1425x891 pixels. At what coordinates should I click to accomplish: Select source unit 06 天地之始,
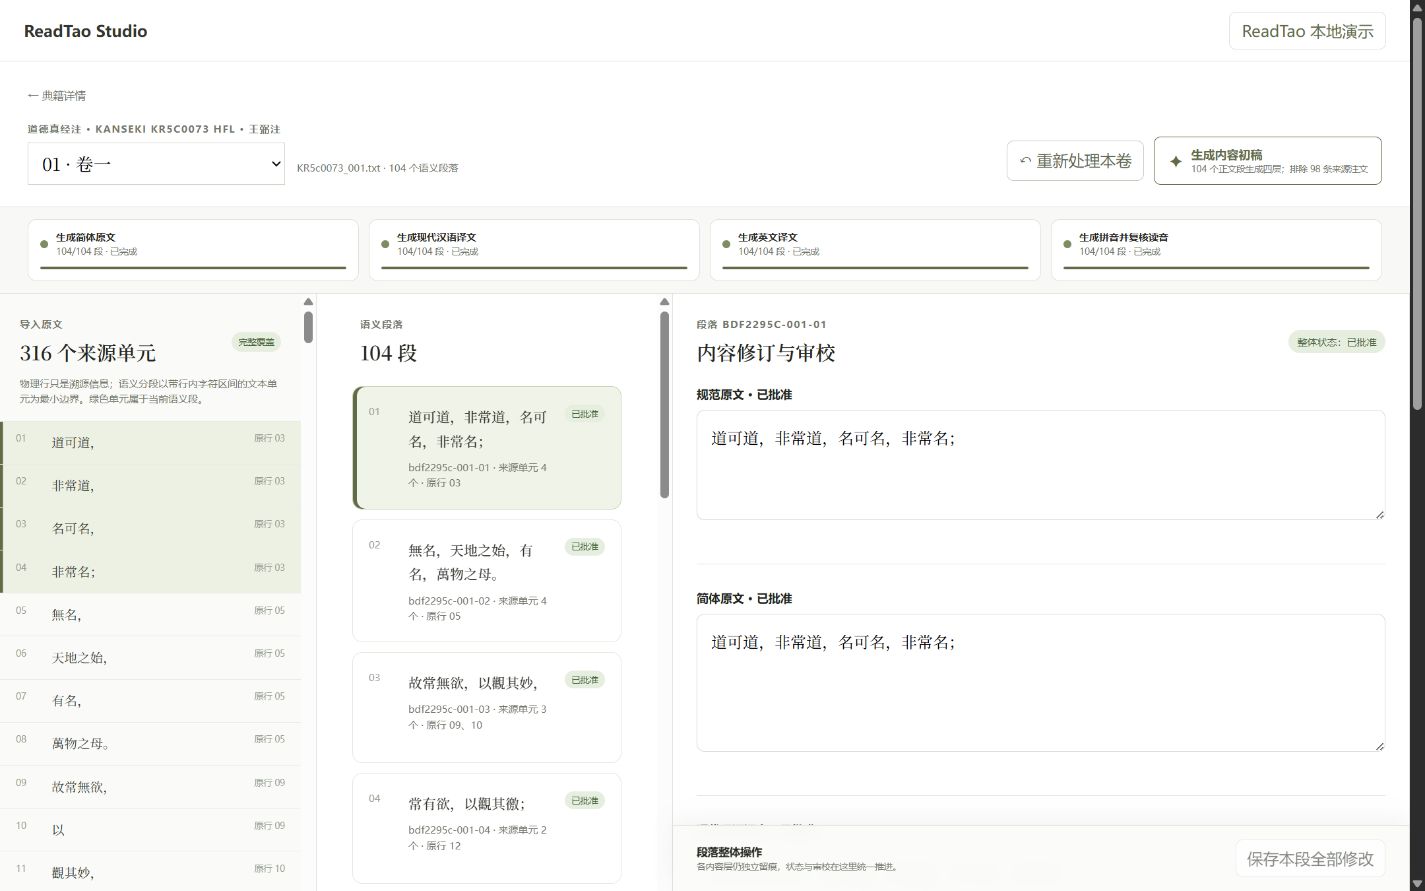tap(150, 657)
